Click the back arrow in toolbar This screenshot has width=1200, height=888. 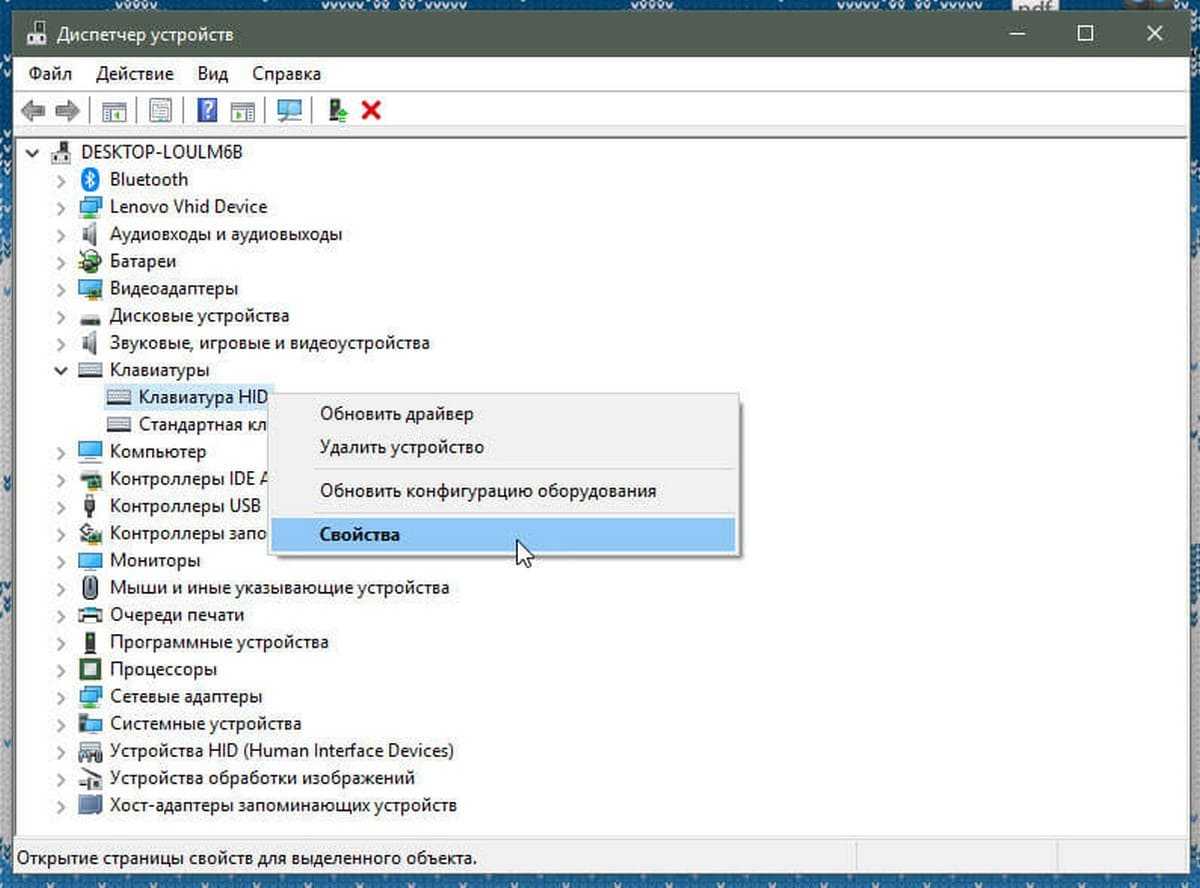[x=33, y=110]
